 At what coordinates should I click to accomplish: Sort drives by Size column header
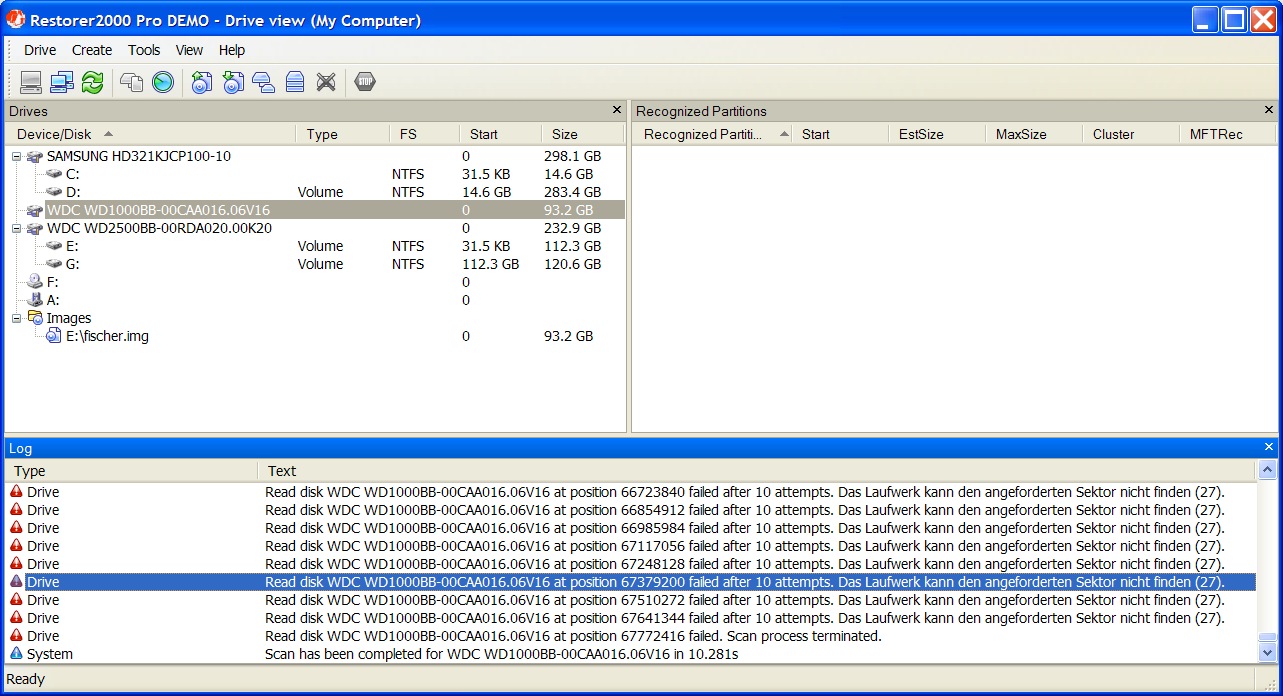(x=583, y=134)
